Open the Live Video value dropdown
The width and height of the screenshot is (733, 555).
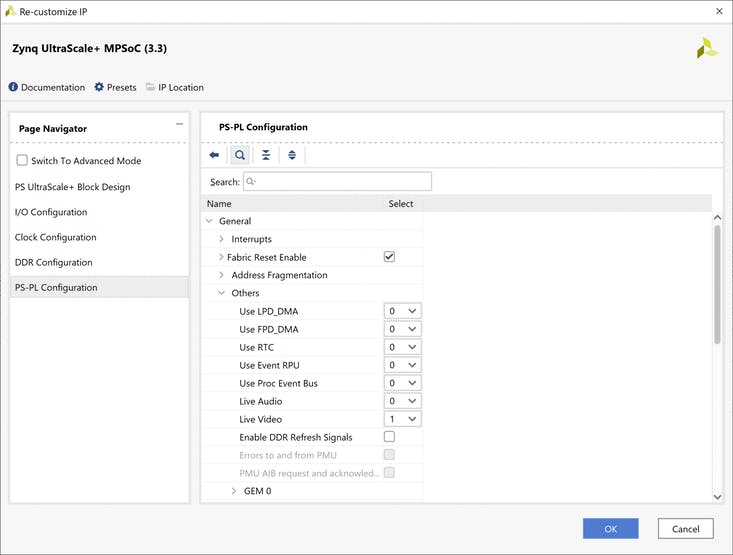[x=402, y=419]
